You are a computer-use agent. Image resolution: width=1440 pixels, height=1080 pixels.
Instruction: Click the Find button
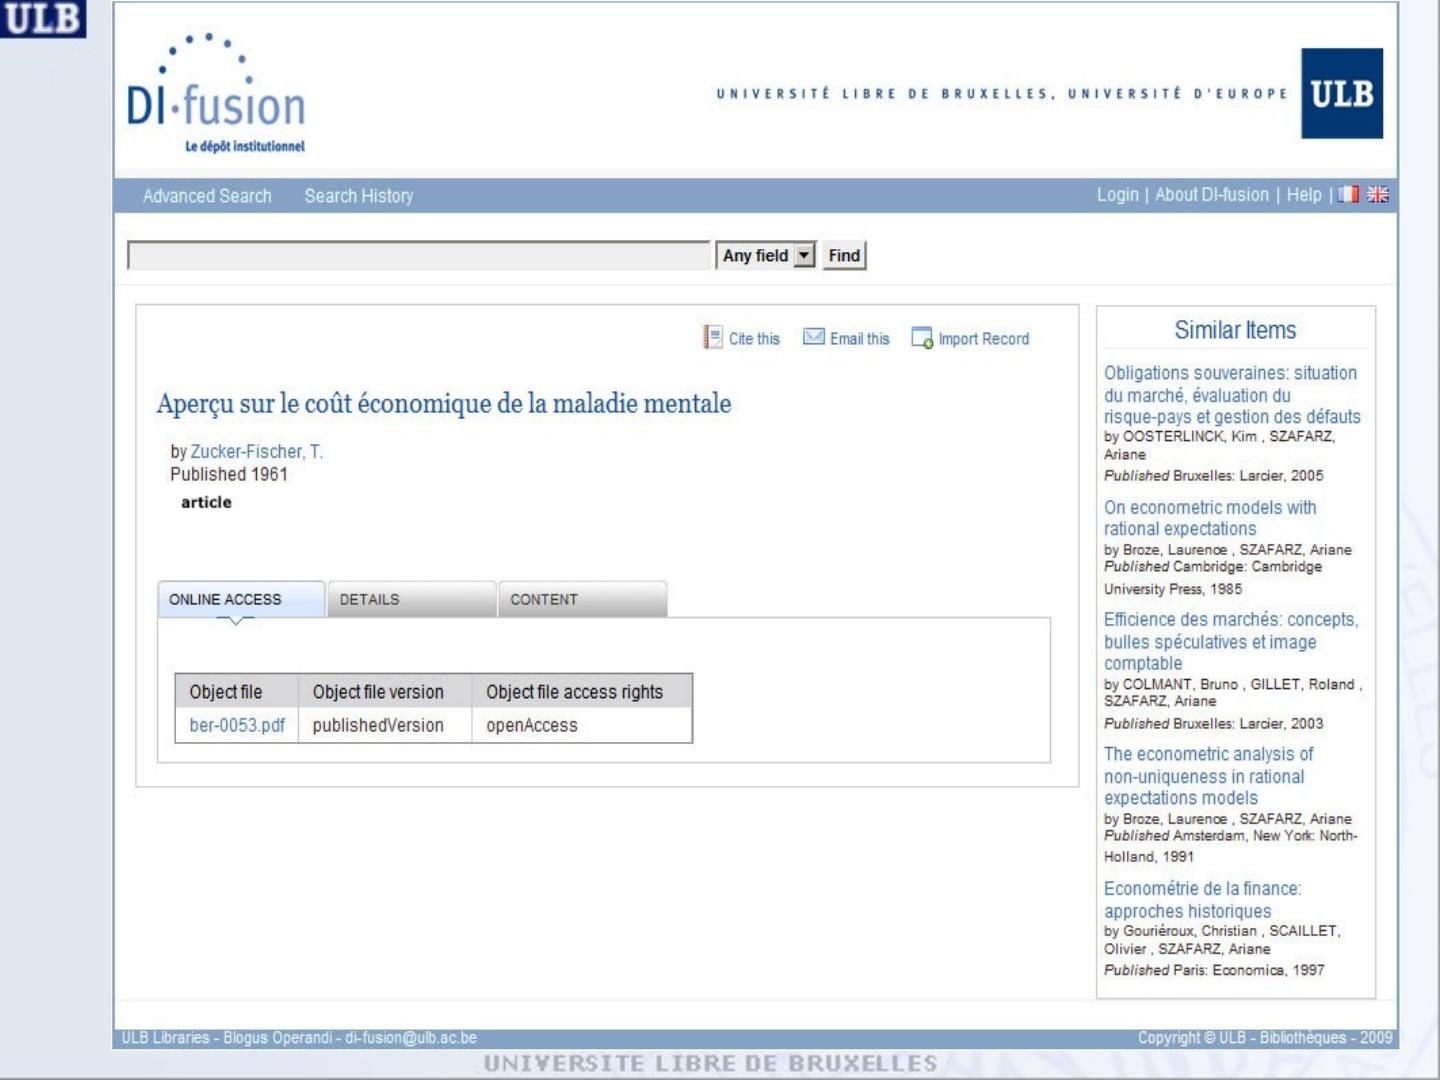click(844, 256)
